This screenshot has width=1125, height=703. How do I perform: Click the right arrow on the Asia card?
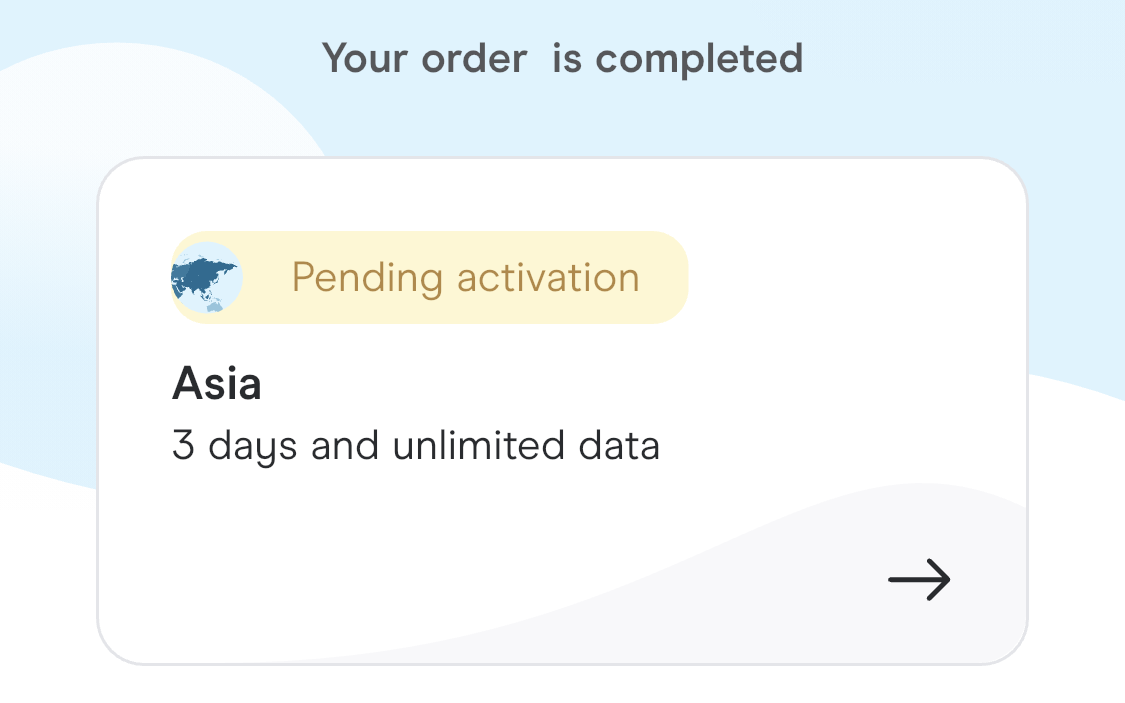point(919,579)
